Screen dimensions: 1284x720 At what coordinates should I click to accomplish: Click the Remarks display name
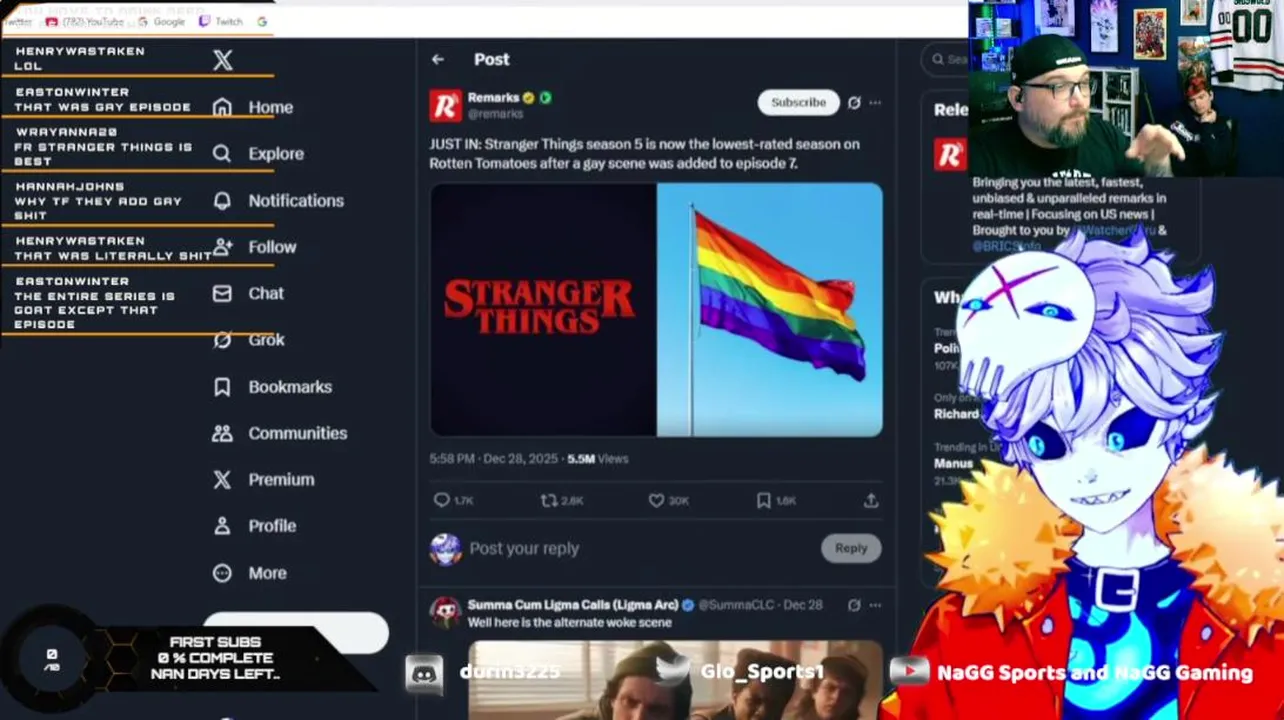(x=493, y=97)
